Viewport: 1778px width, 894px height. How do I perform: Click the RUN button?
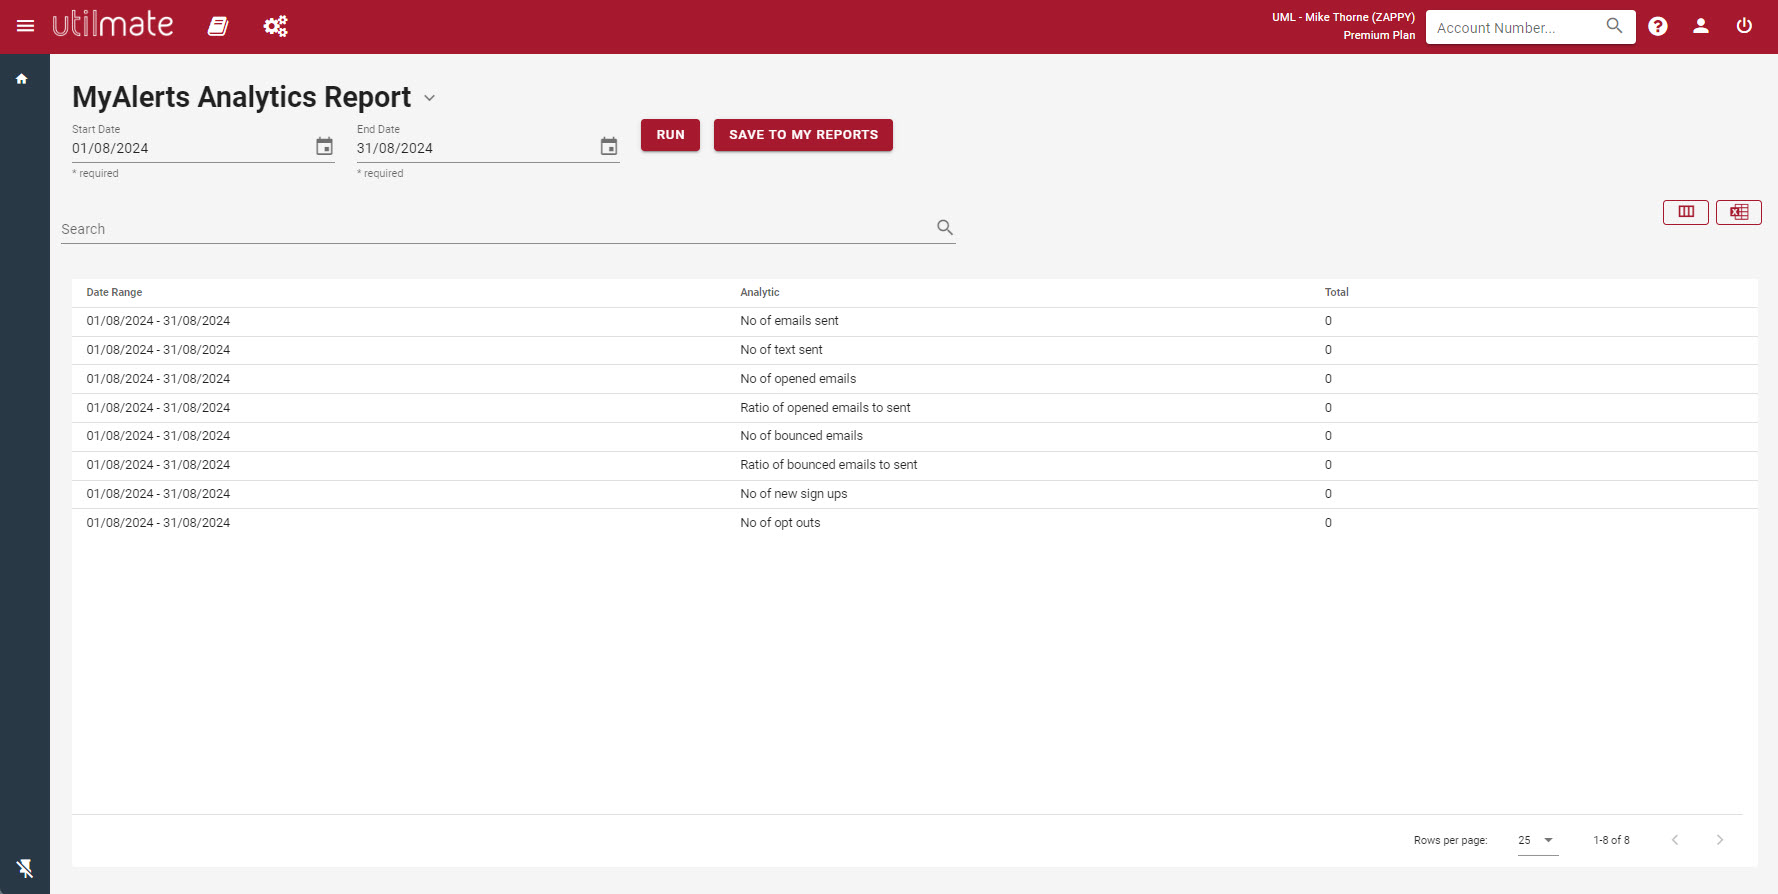pos(670,135)
